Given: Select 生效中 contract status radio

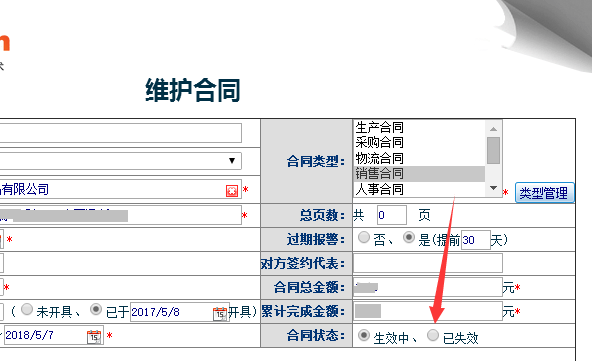Looking at the screenshot, I should click(x=364, y=335).
